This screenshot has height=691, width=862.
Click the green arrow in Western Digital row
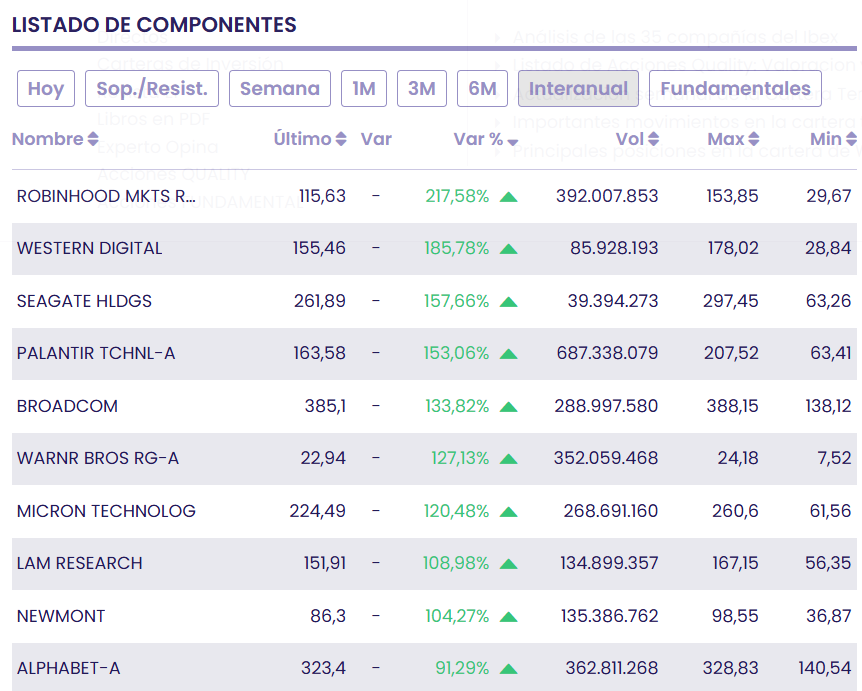pos(508,248)
